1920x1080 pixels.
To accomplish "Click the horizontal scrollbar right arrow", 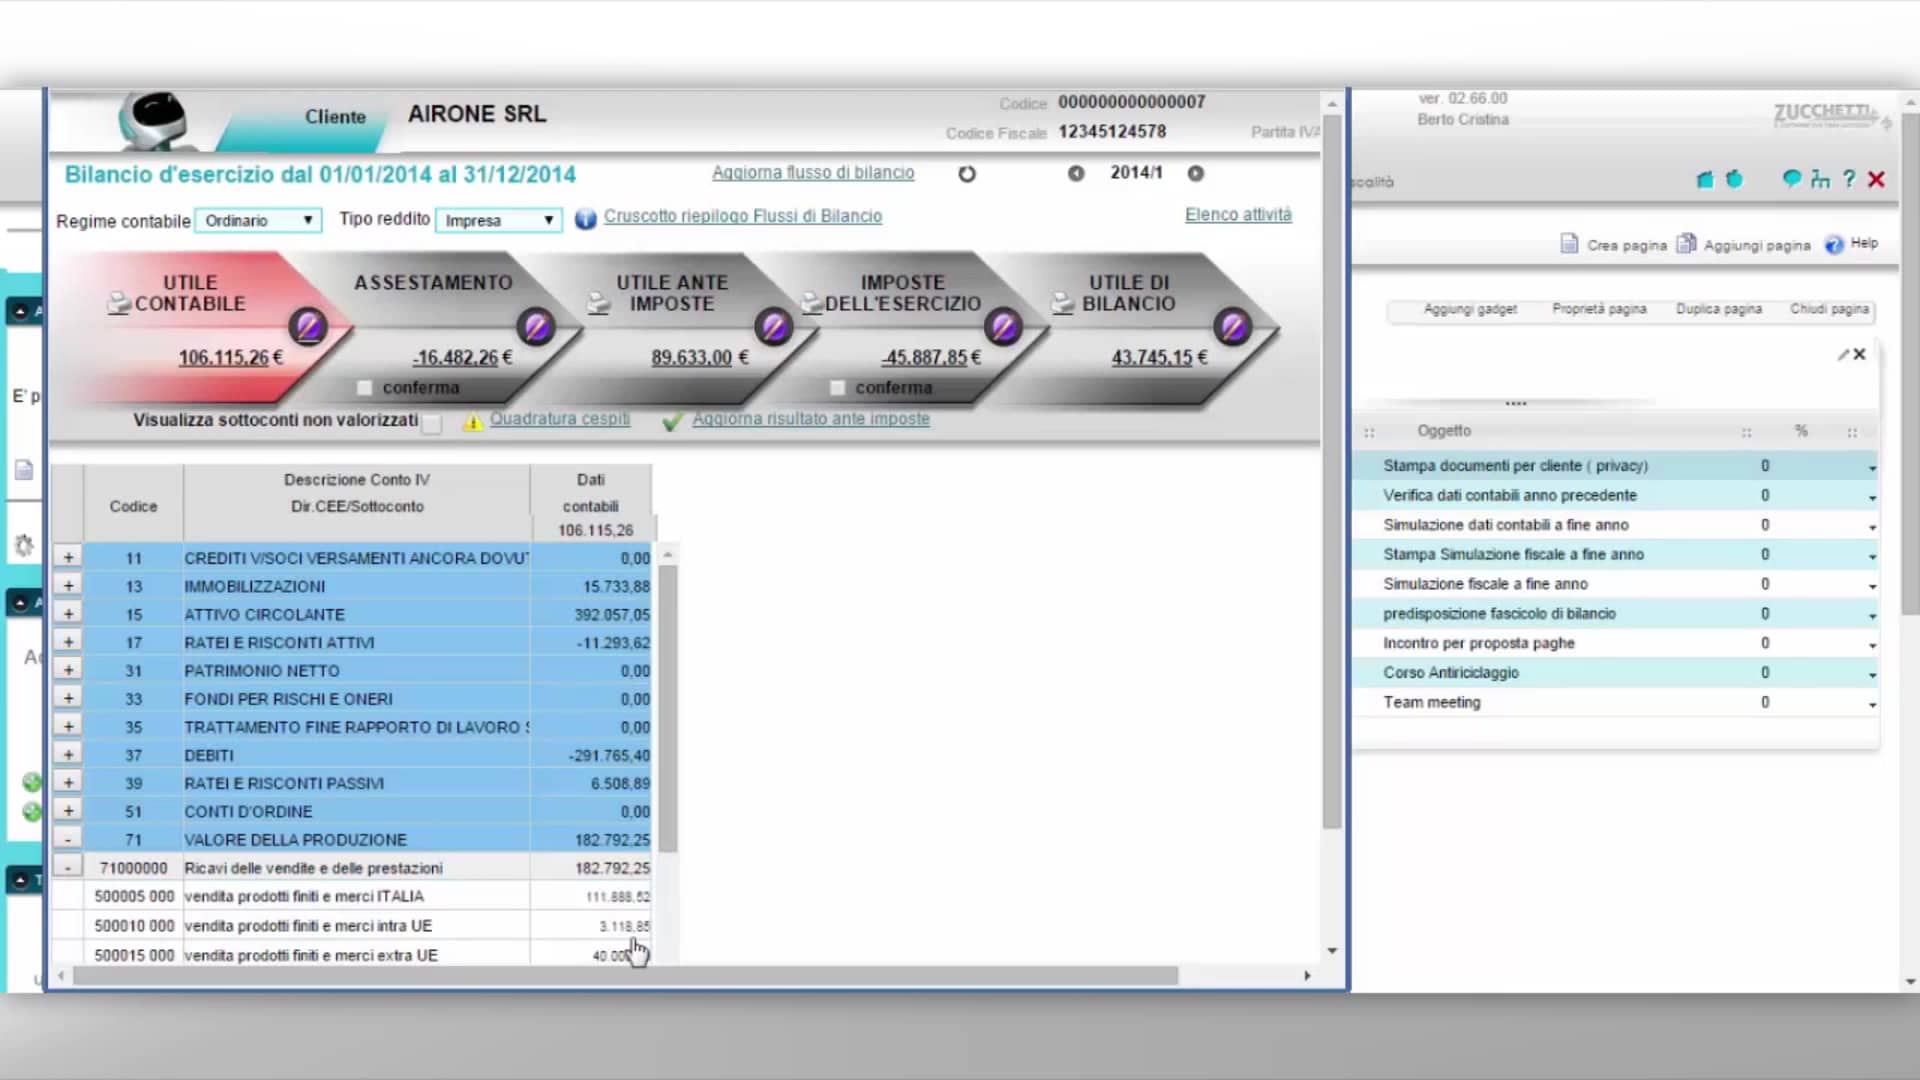I will coord(1306,974).
